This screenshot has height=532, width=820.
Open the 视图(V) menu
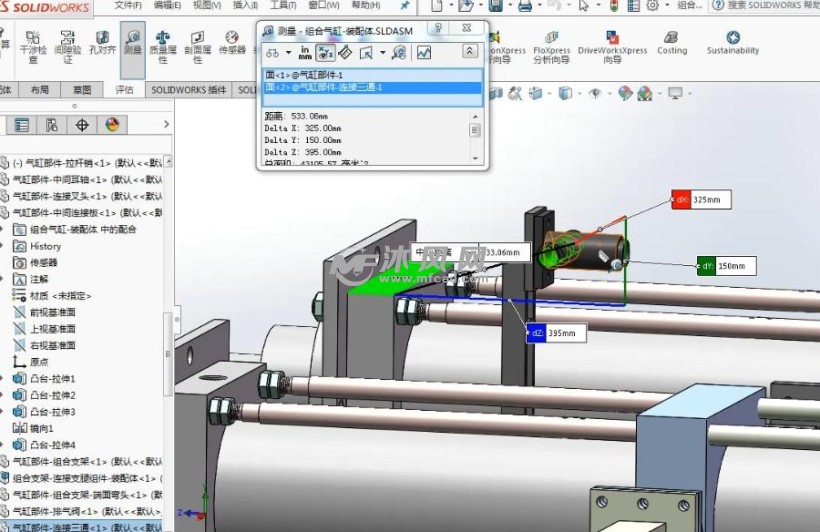(207, 5)
